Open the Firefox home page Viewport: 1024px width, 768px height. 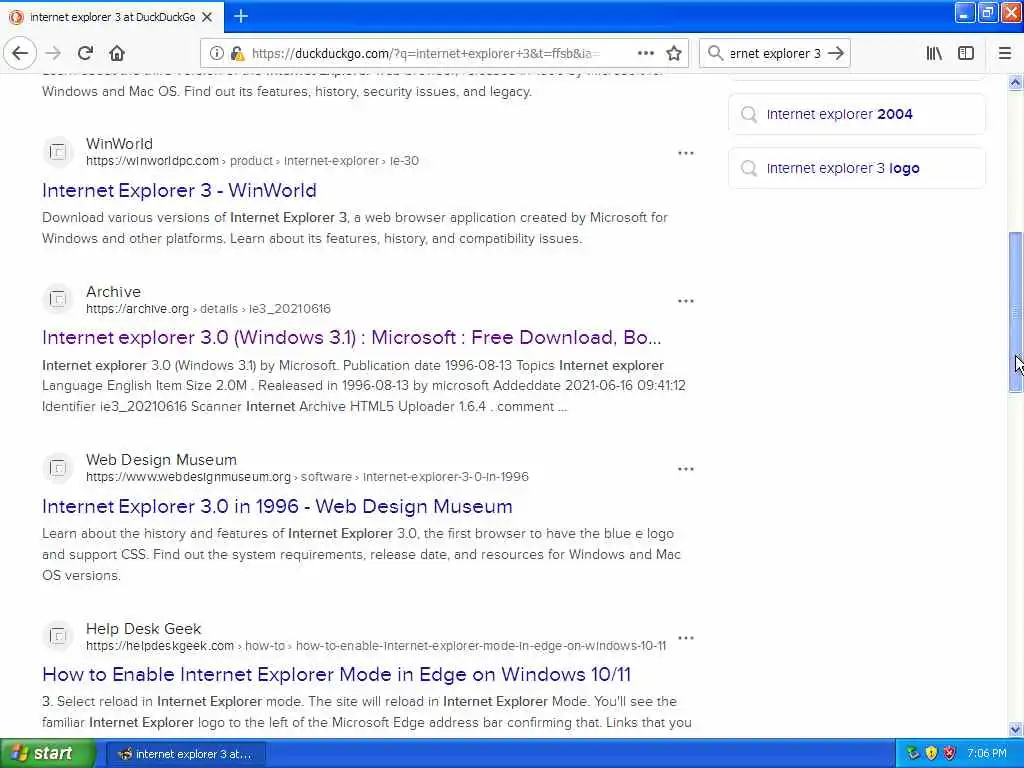tap(117, 54)
